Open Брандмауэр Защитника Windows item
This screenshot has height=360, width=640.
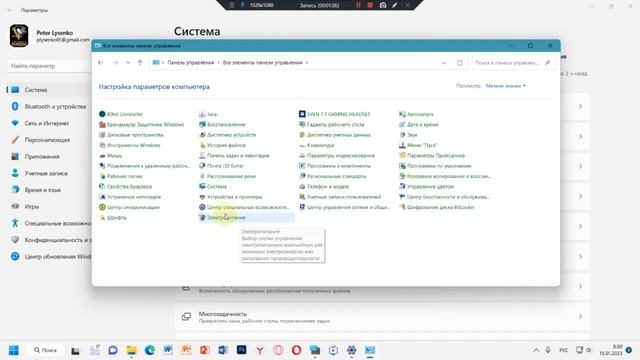click(x=142, y=124)
